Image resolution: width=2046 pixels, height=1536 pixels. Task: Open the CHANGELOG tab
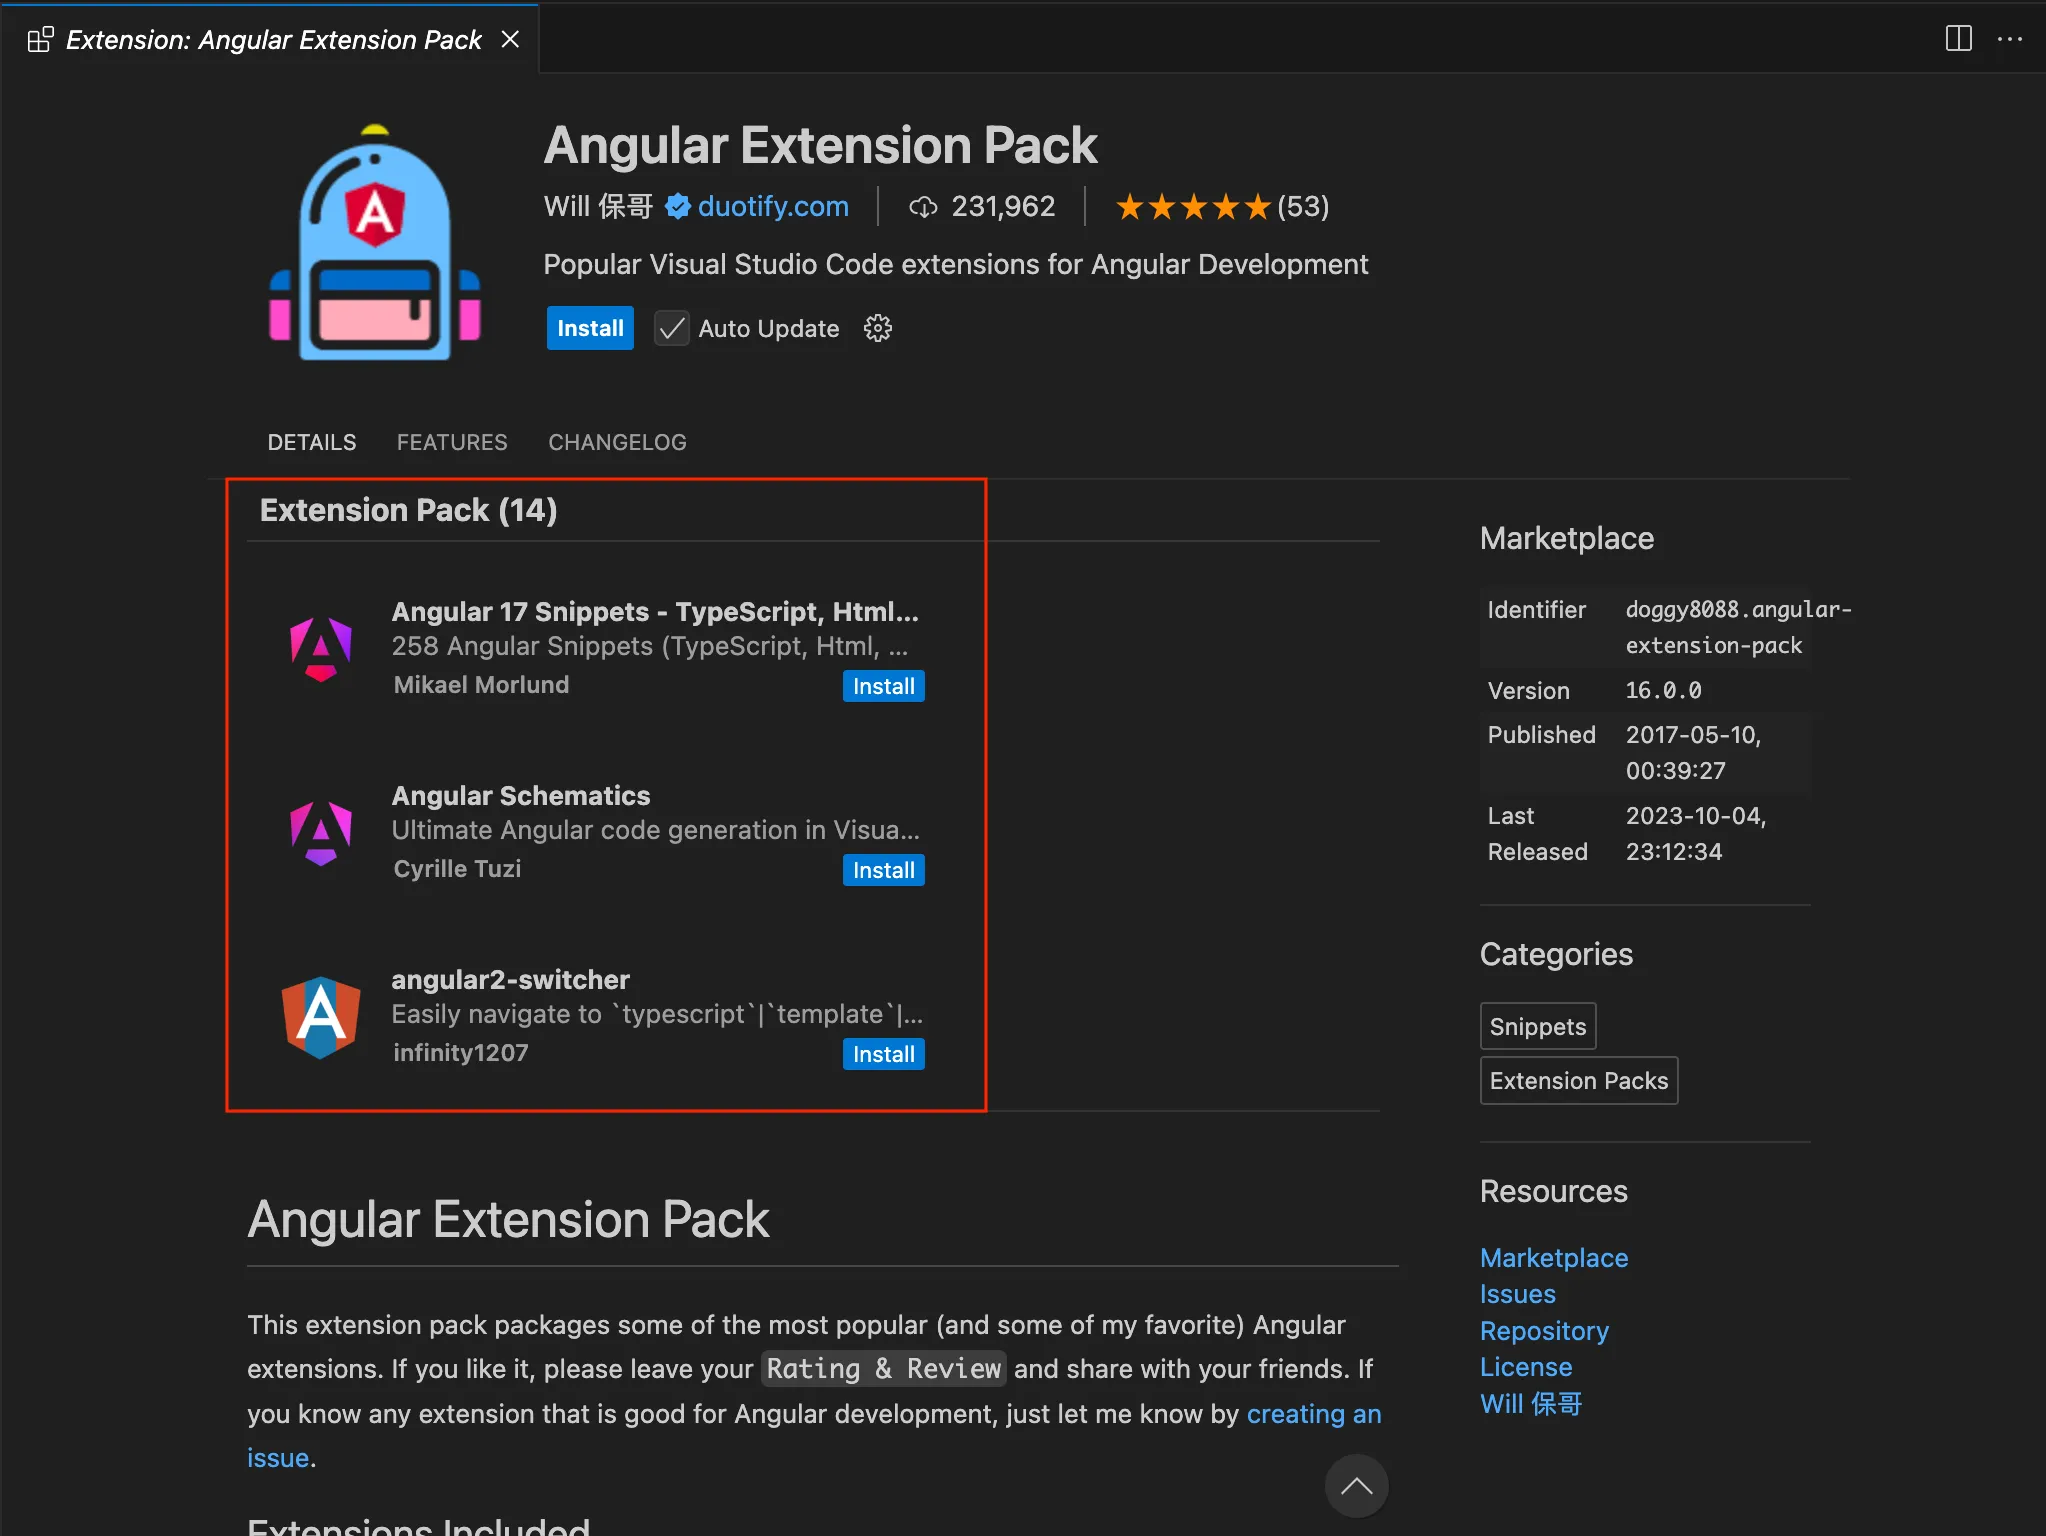[617, 442]
